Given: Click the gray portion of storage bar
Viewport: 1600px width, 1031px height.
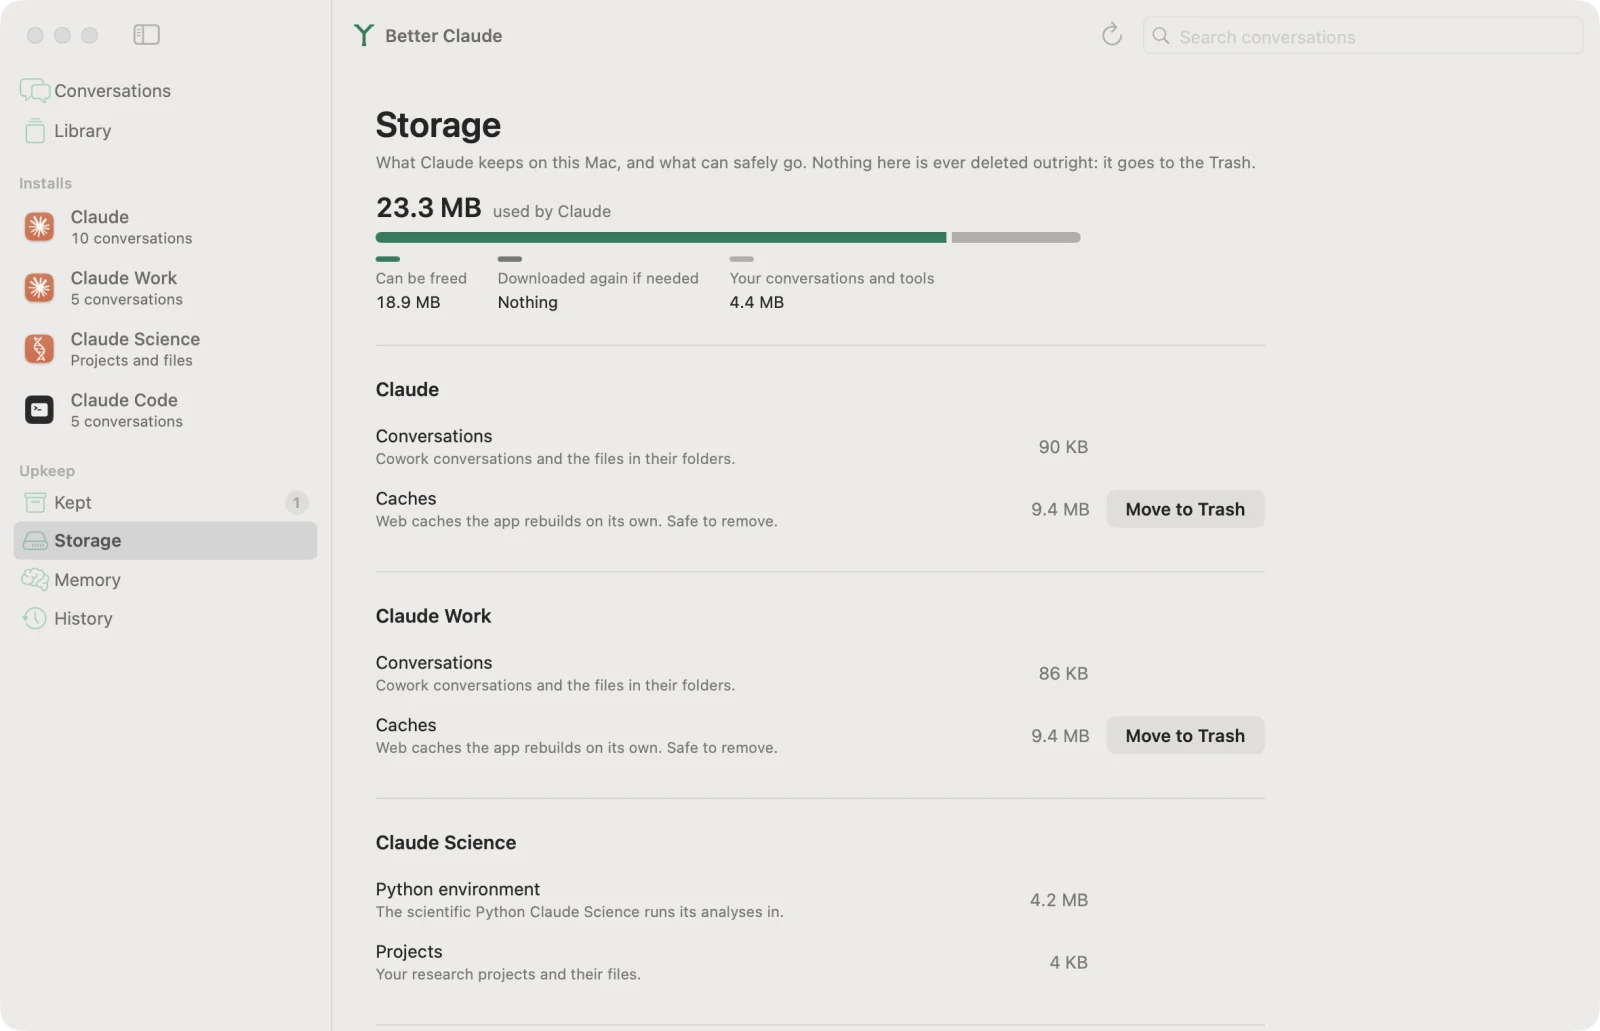Looking at the screenshot, I should click(1016, 238).
